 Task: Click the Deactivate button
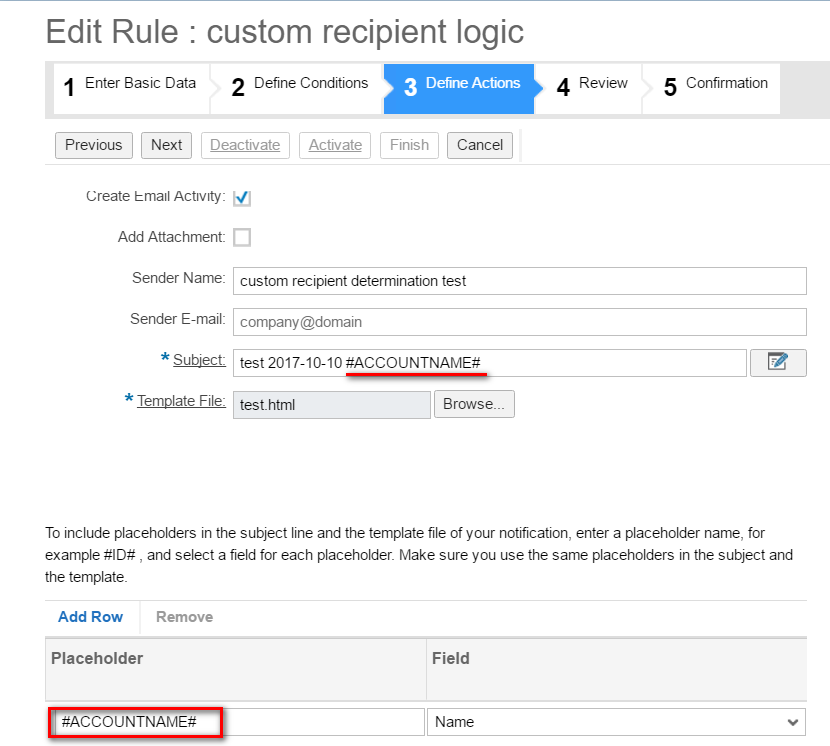point(245,145)
